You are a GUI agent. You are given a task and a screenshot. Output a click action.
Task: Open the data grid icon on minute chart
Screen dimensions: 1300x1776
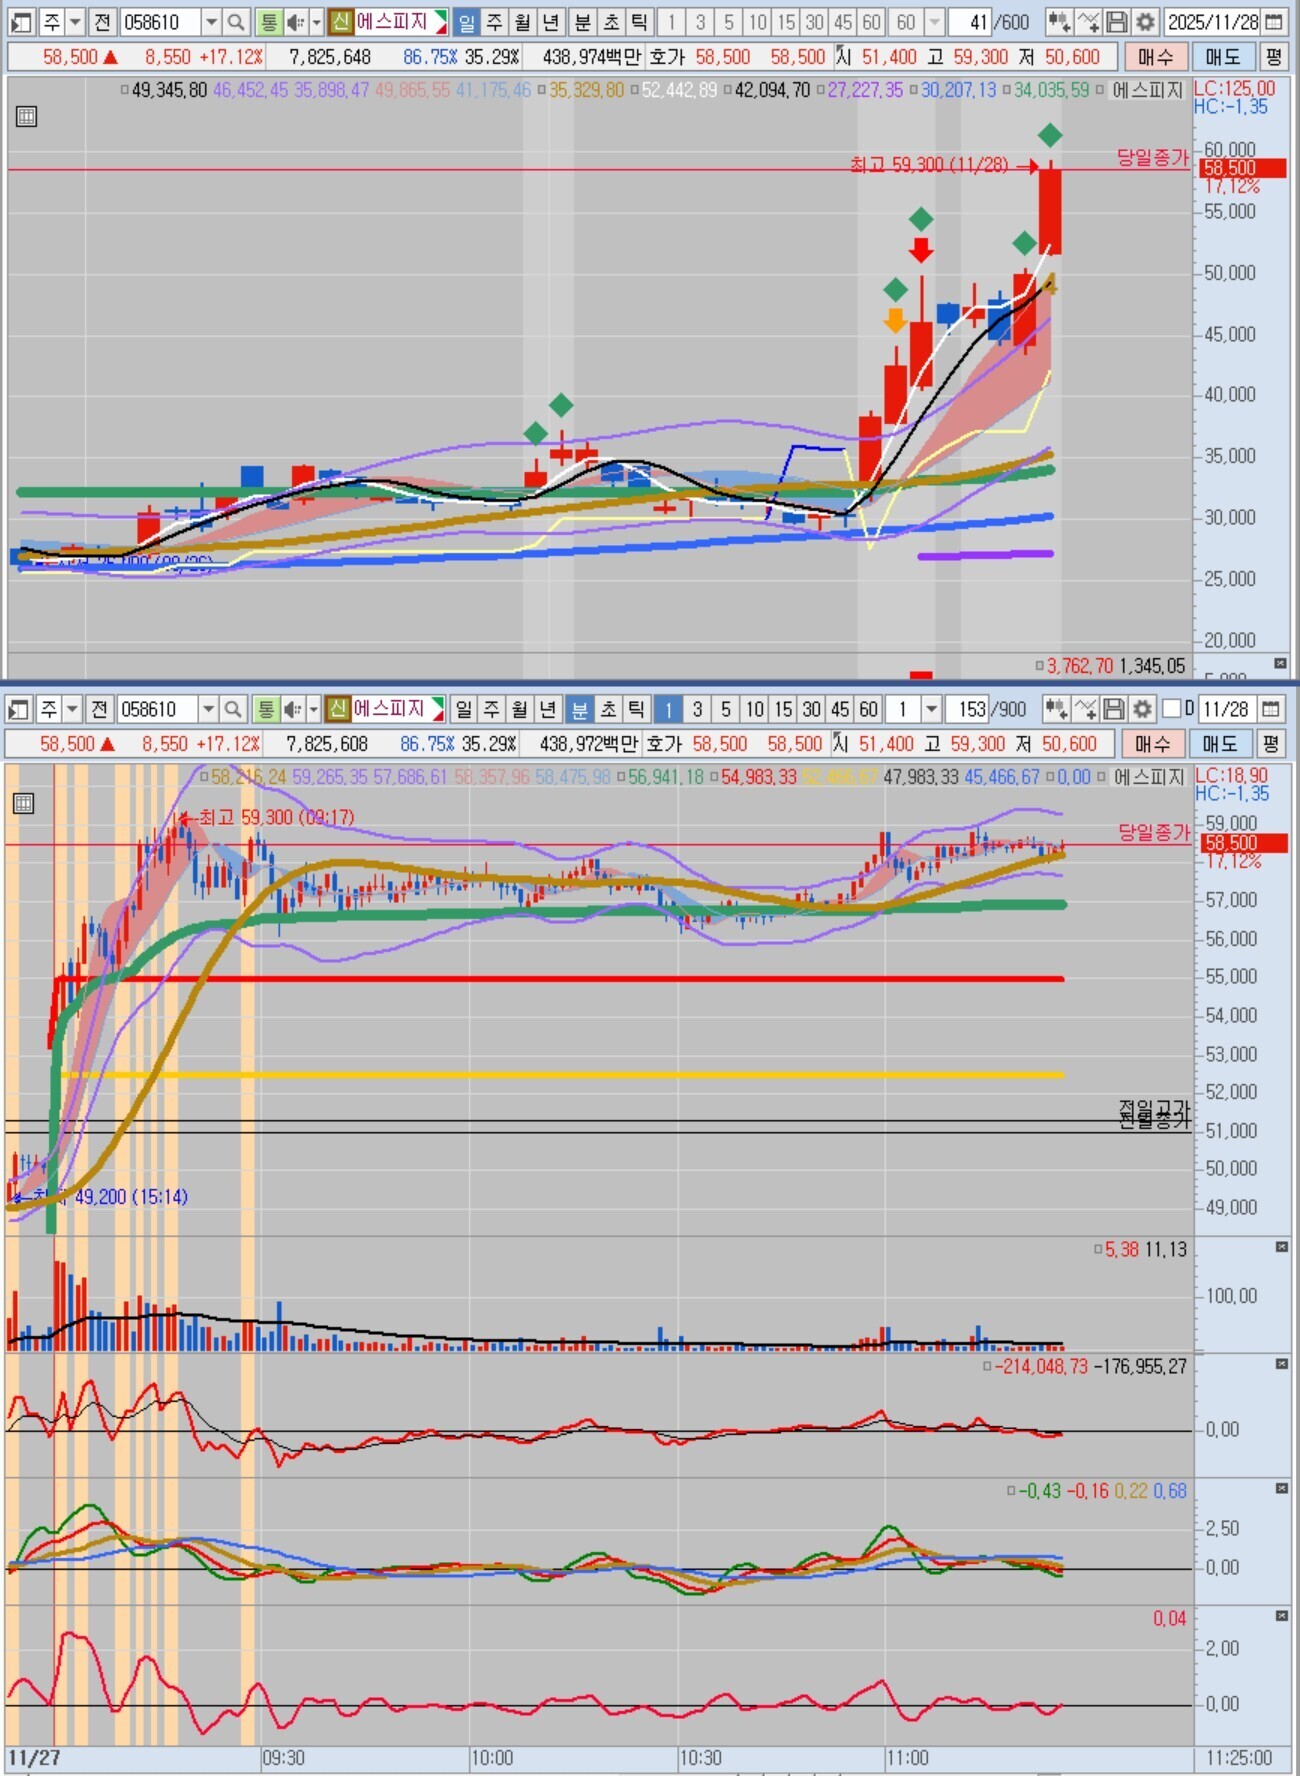point(24,803)
